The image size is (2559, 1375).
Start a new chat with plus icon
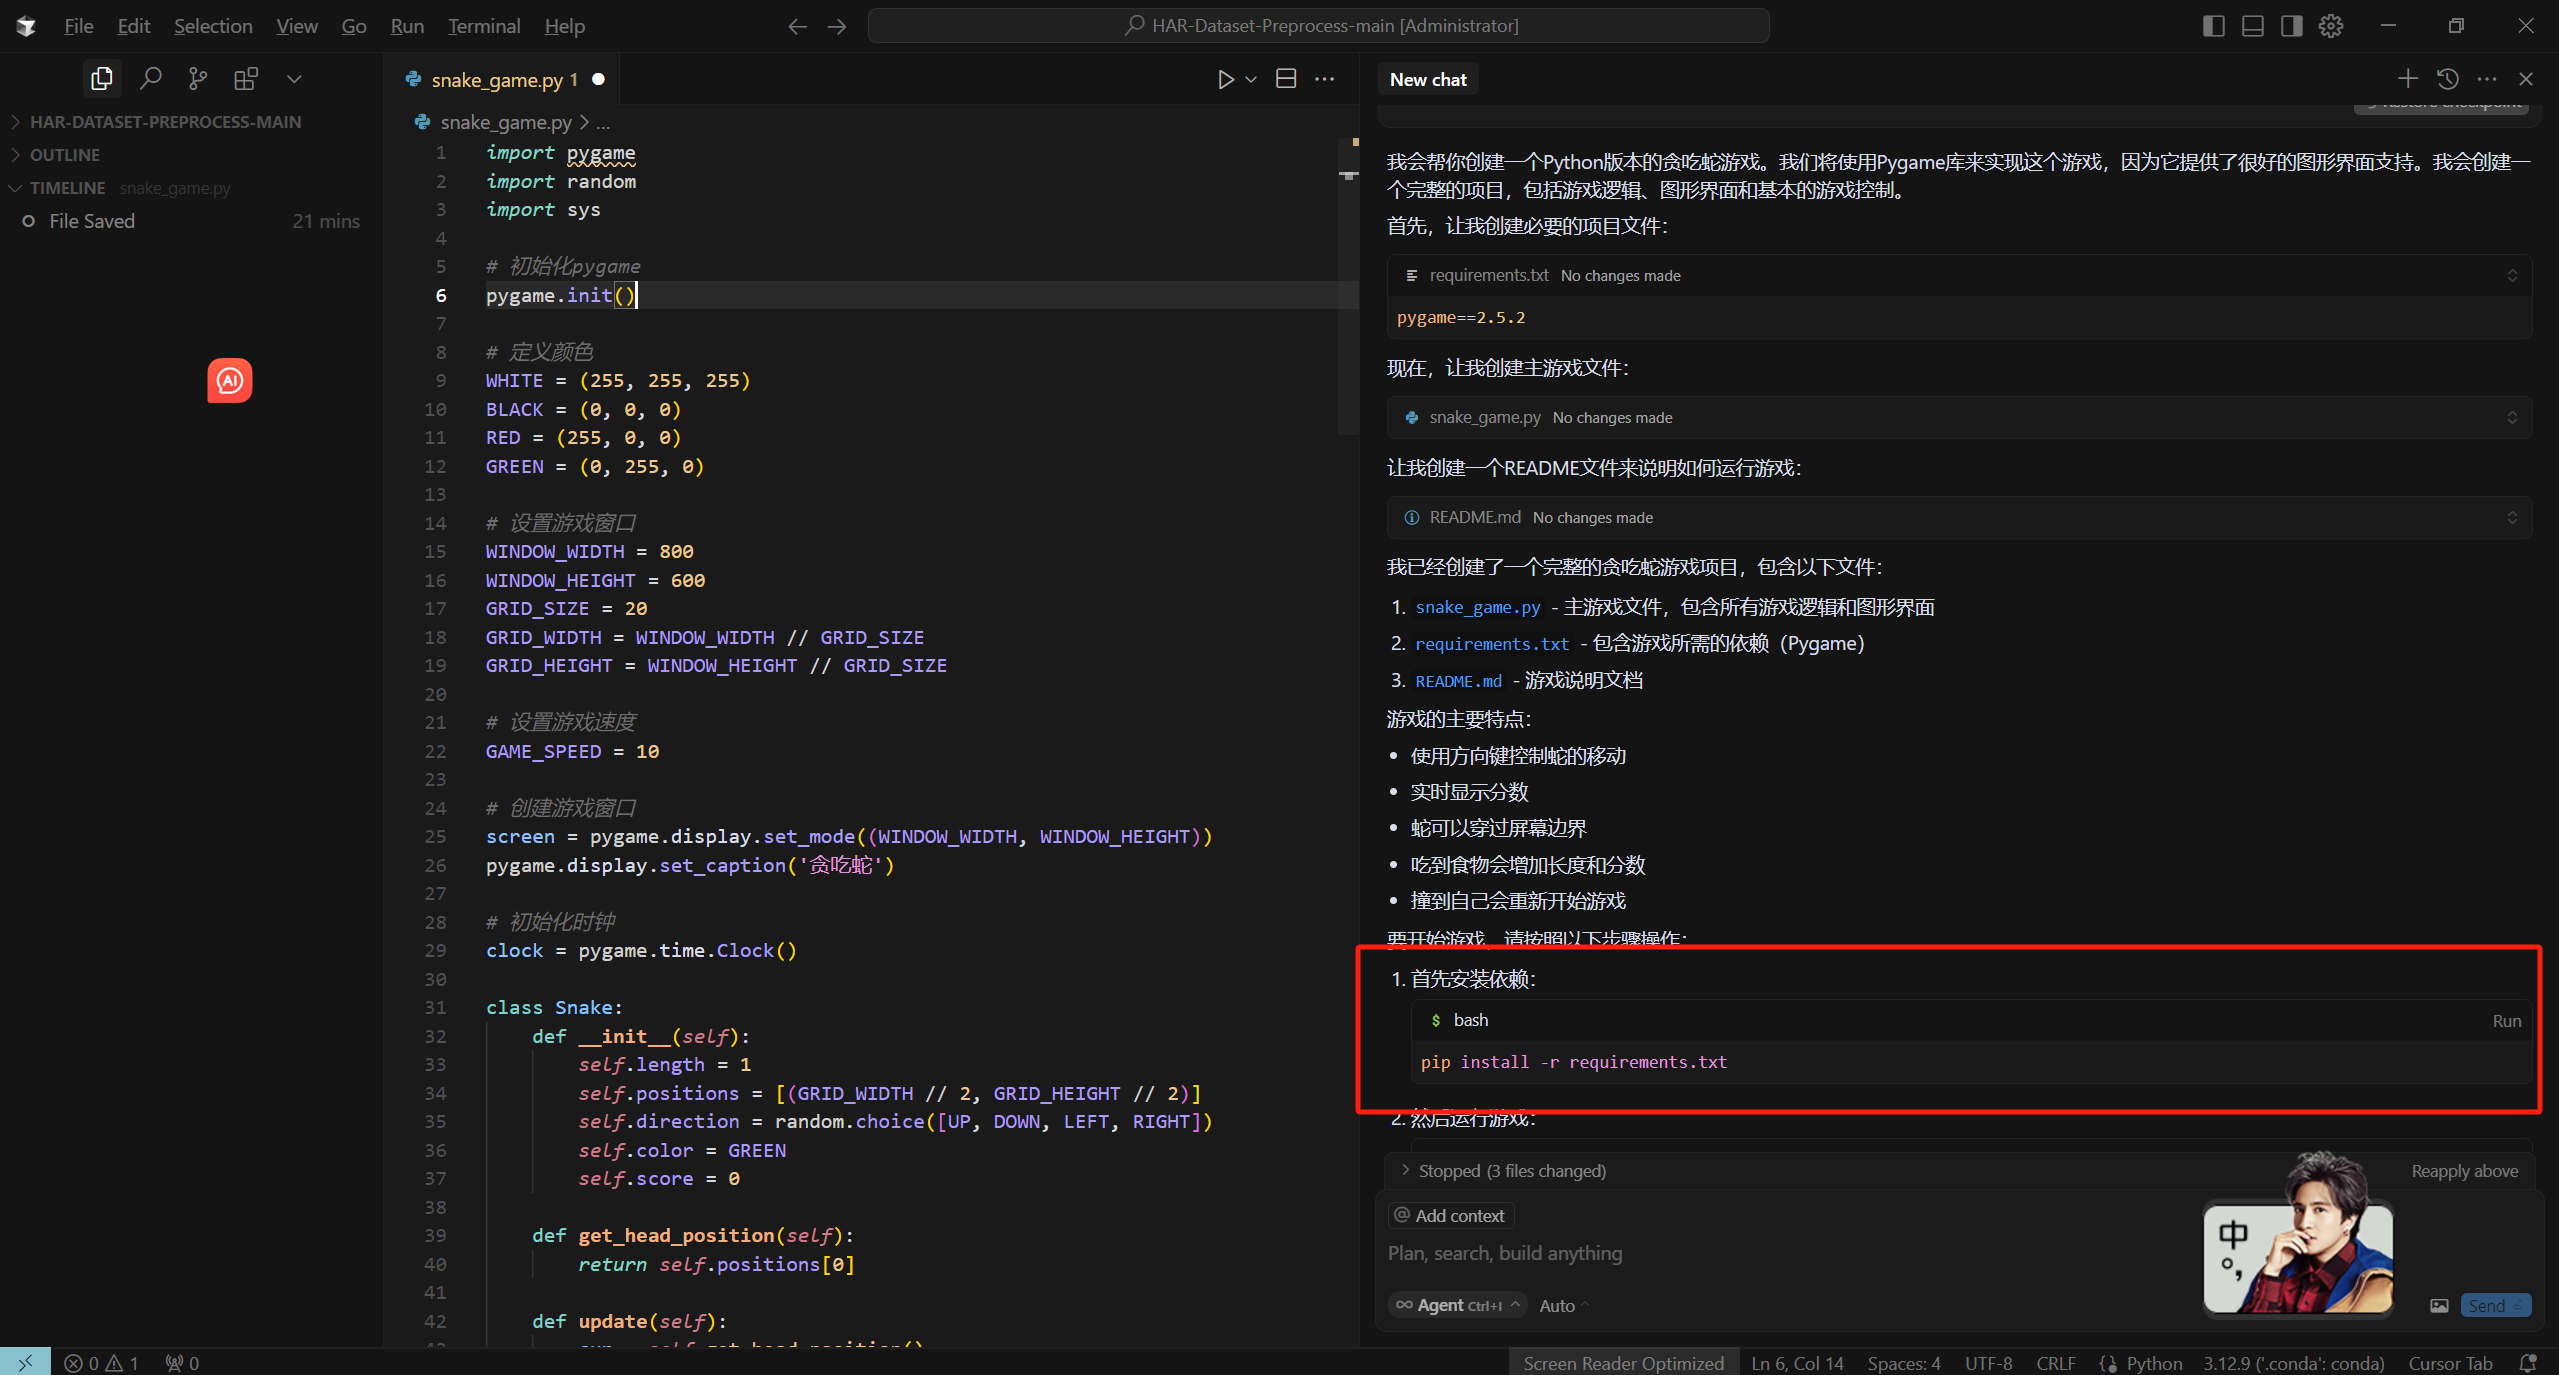(x=2407, y=79)
